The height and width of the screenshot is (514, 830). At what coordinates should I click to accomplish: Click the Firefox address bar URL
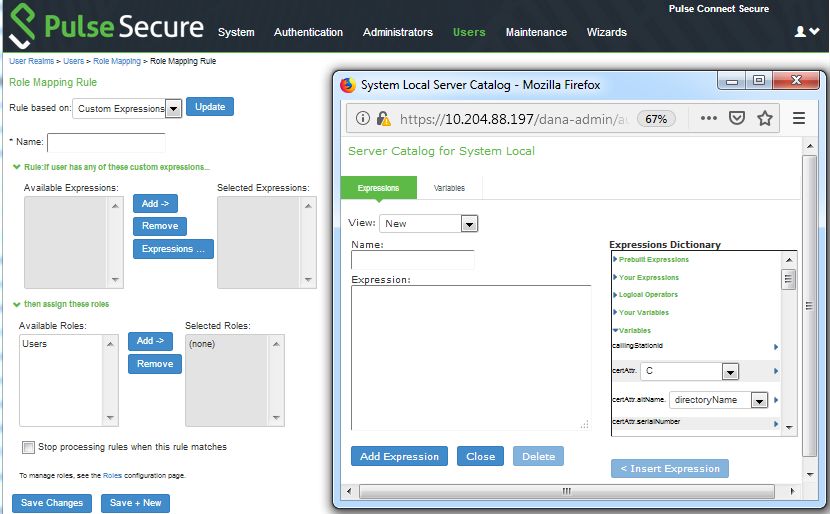point(513,119)
